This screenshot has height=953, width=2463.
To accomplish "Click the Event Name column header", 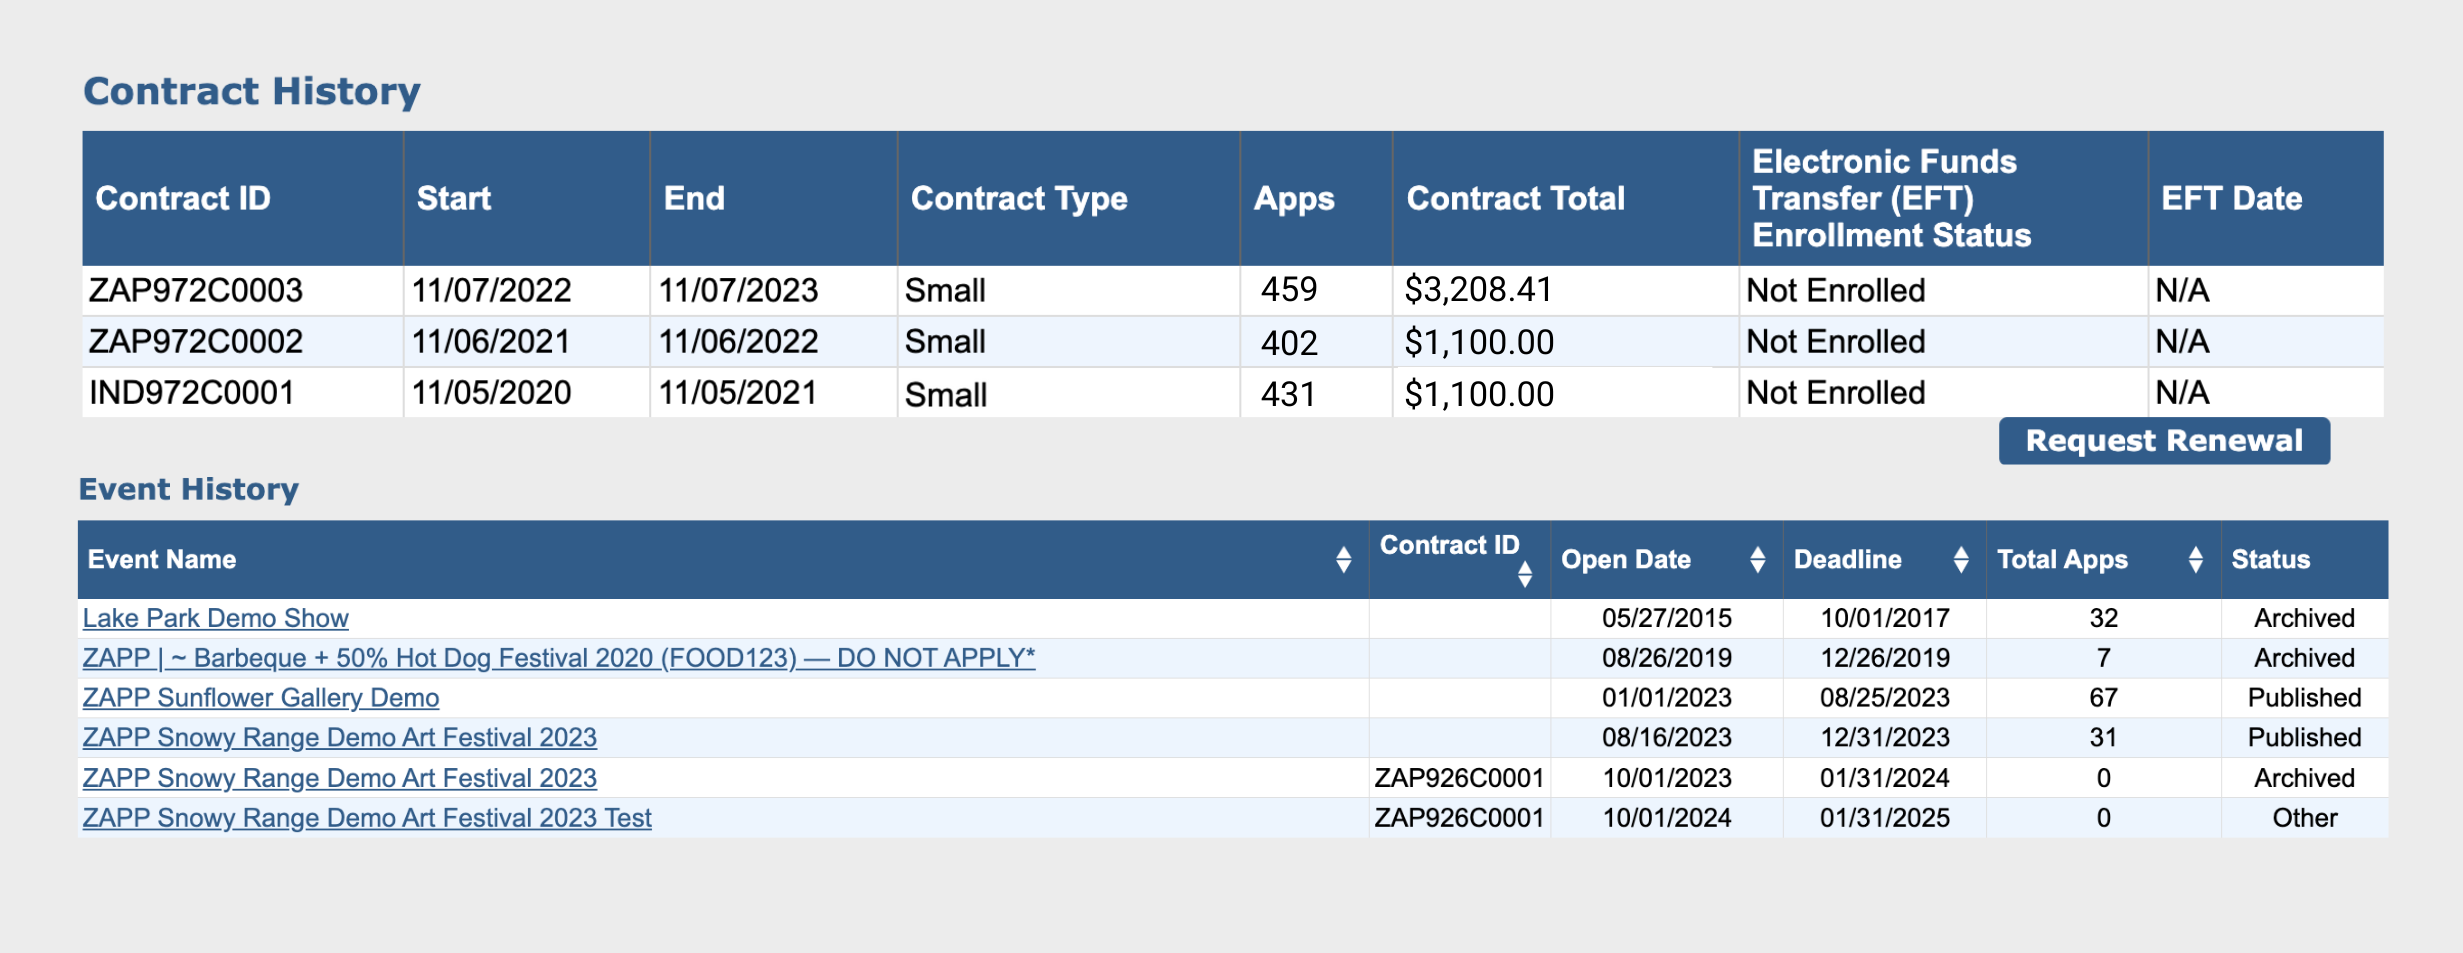I will [x=162, y=560].
